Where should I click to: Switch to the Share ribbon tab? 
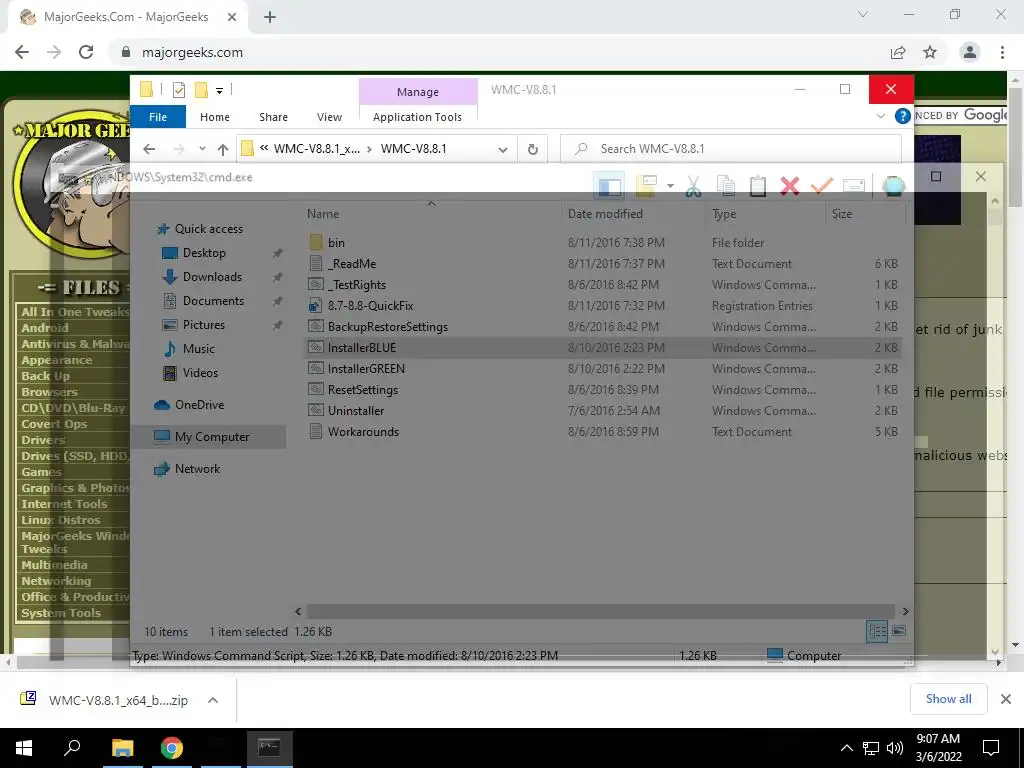pos(273,117)
